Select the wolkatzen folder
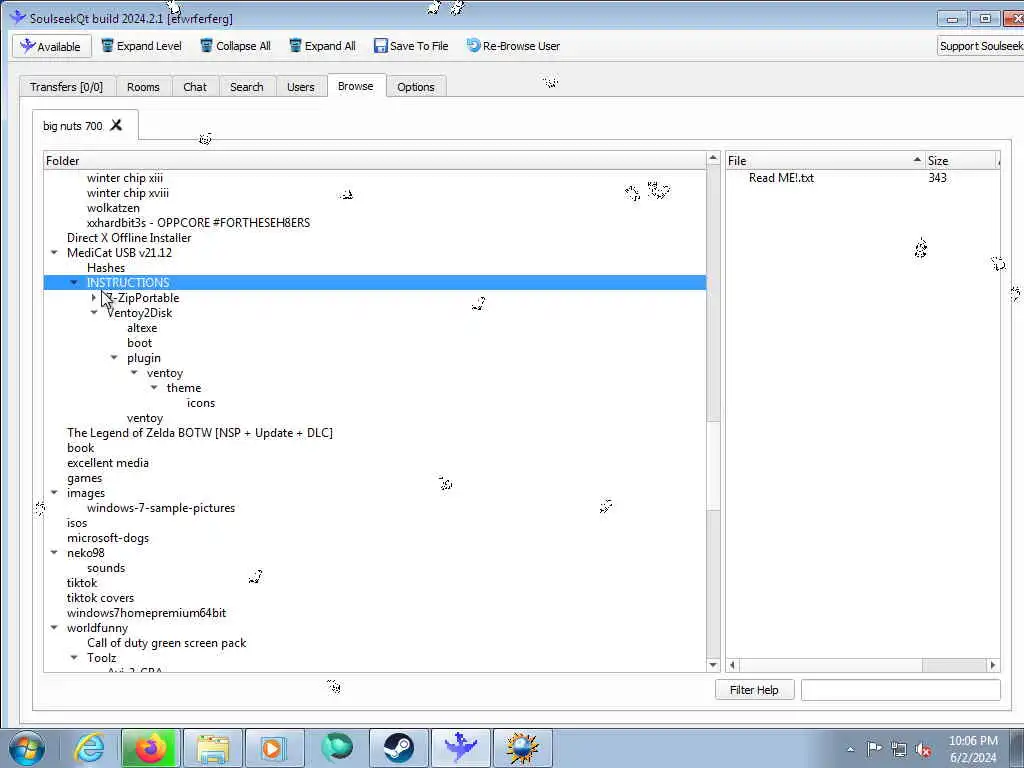1024x768 pixels. pos(113,208)
